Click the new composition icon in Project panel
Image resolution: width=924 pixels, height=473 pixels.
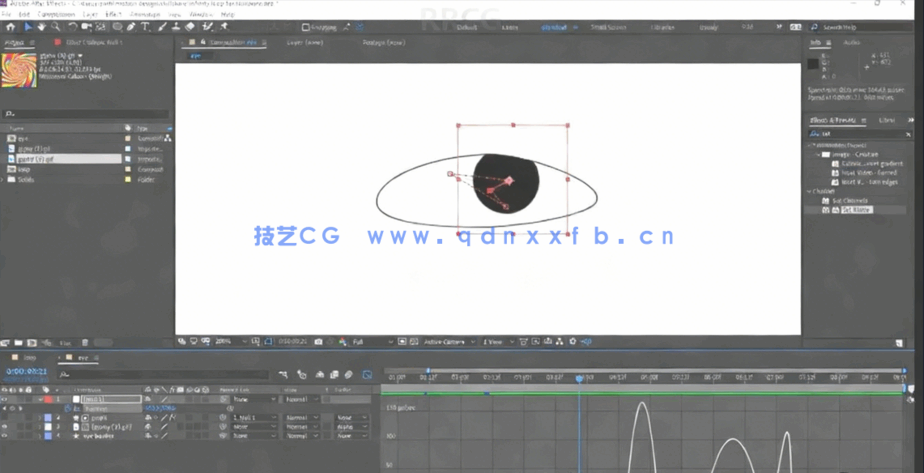click(32, 343)
